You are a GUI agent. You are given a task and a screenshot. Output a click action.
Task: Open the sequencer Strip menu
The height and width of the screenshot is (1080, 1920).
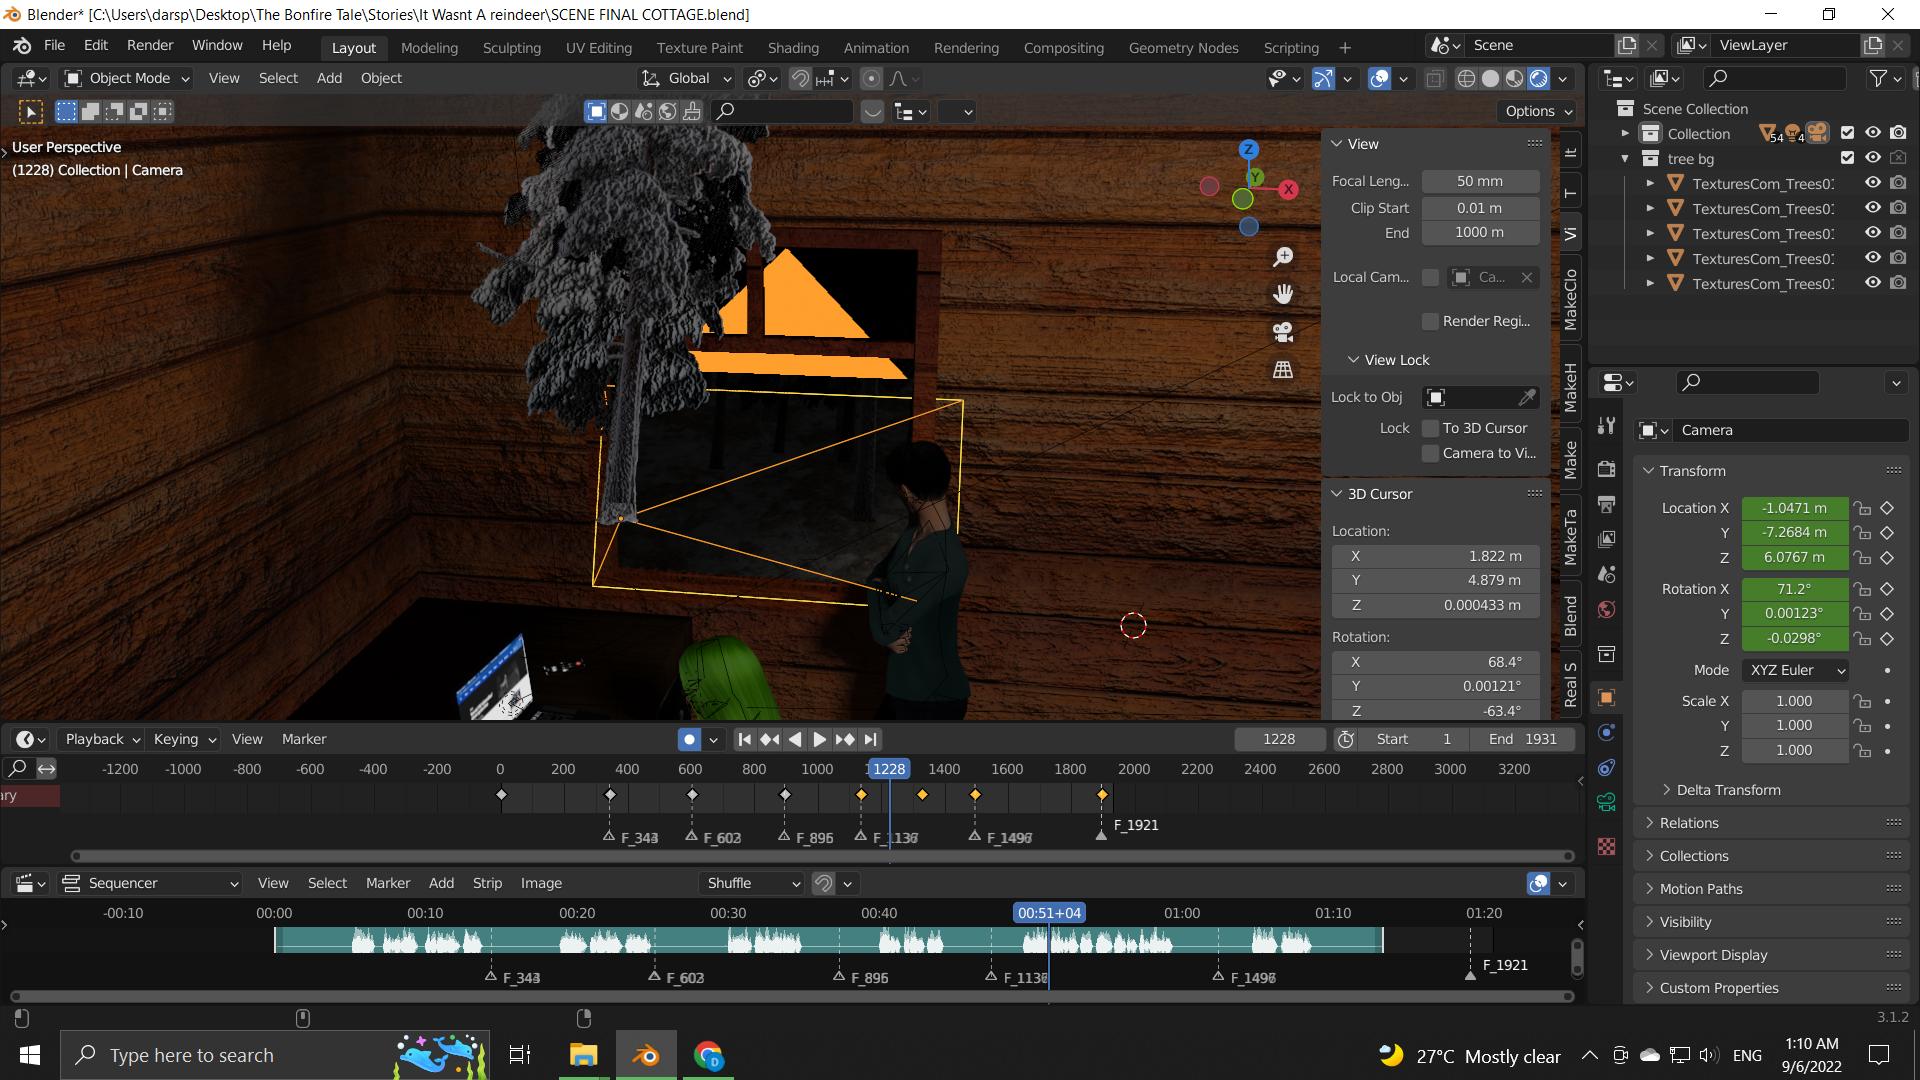487,883
